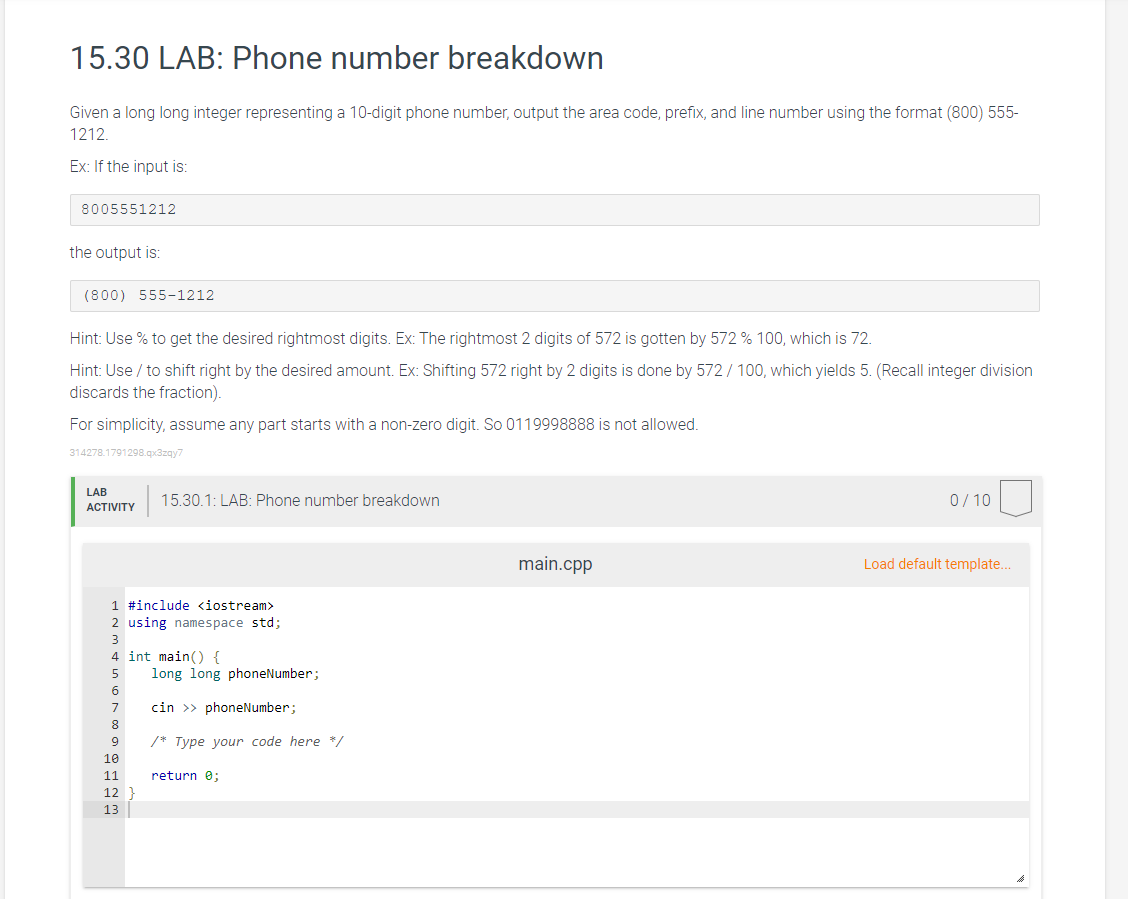This screenshot has width=1128, height=899.
Task: Click the example output box showing (800) 555-1212
Action: coord(555,296)
